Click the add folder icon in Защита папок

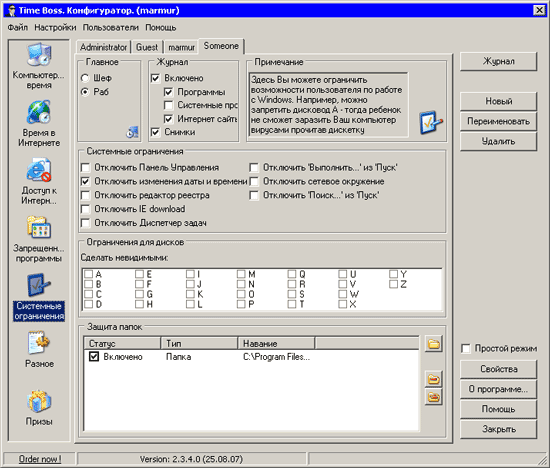434,343
